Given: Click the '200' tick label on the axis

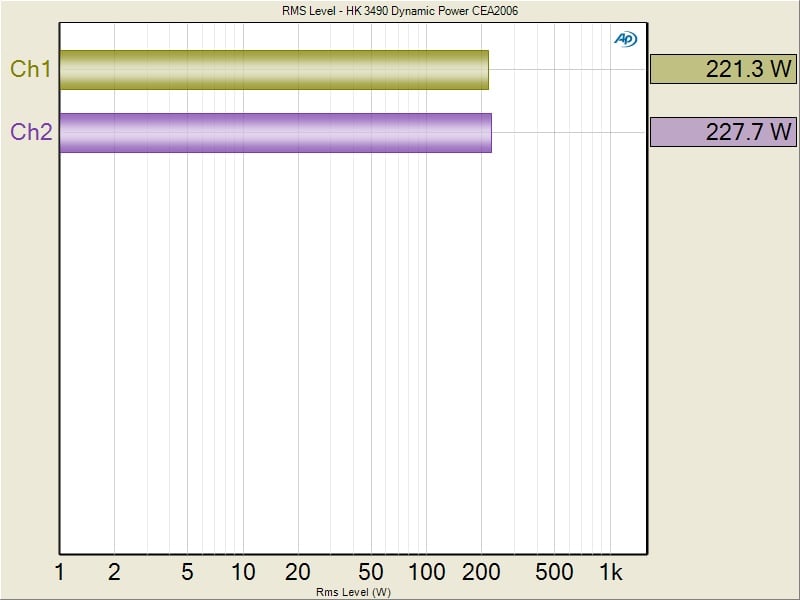Looking at the screenshot, I should 481,572.
